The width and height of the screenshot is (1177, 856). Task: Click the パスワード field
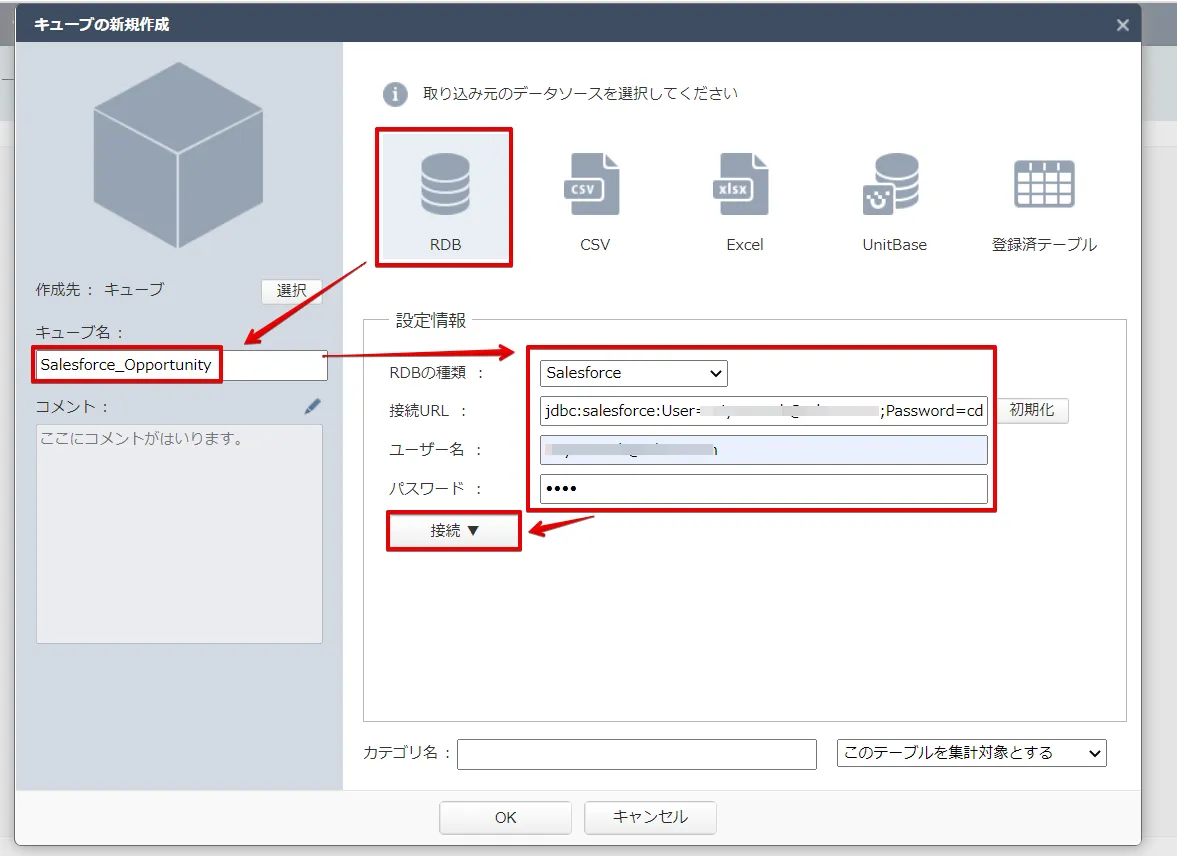[x=763, y=489]
